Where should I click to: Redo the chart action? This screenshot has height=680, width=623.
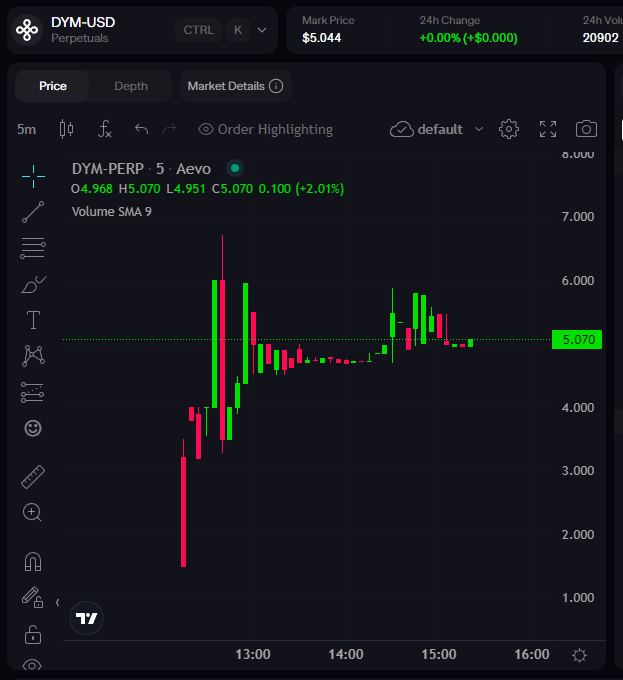click(x=170, y=129)
